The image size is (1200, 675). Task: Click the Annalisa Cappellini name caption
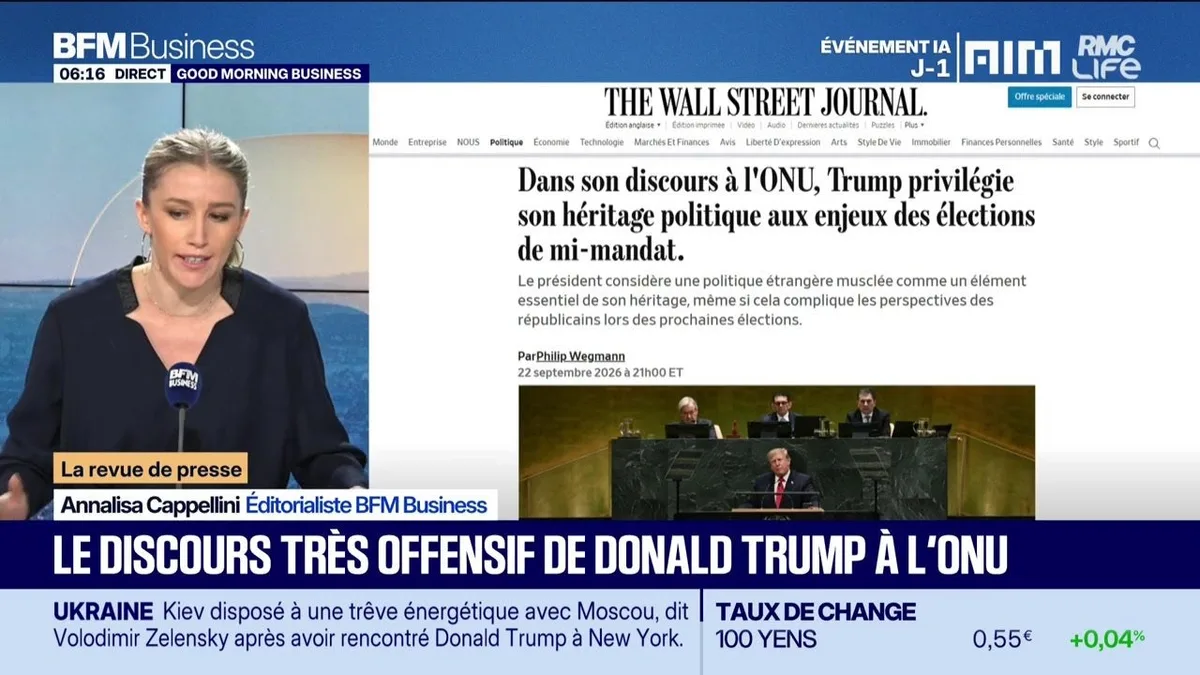pos(150,505)
